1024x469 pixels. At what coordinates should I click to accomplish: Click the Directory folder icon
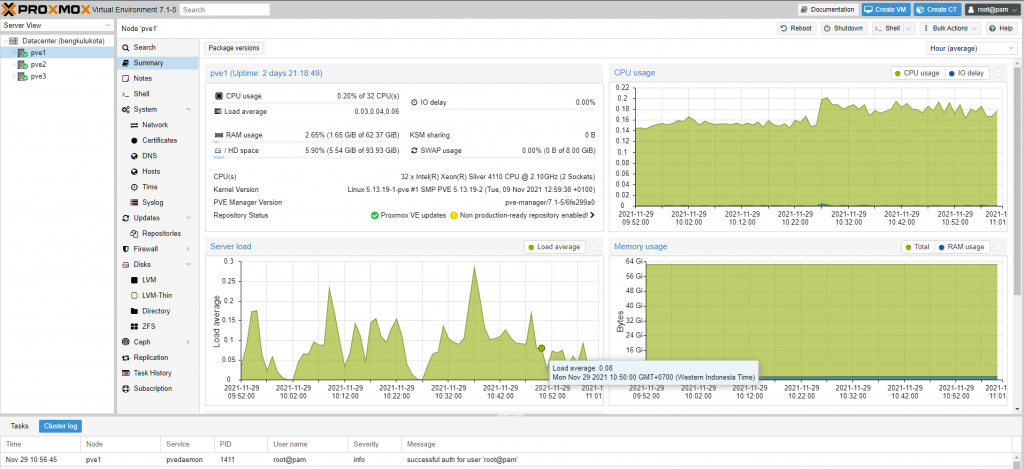[x=135, y=311]
